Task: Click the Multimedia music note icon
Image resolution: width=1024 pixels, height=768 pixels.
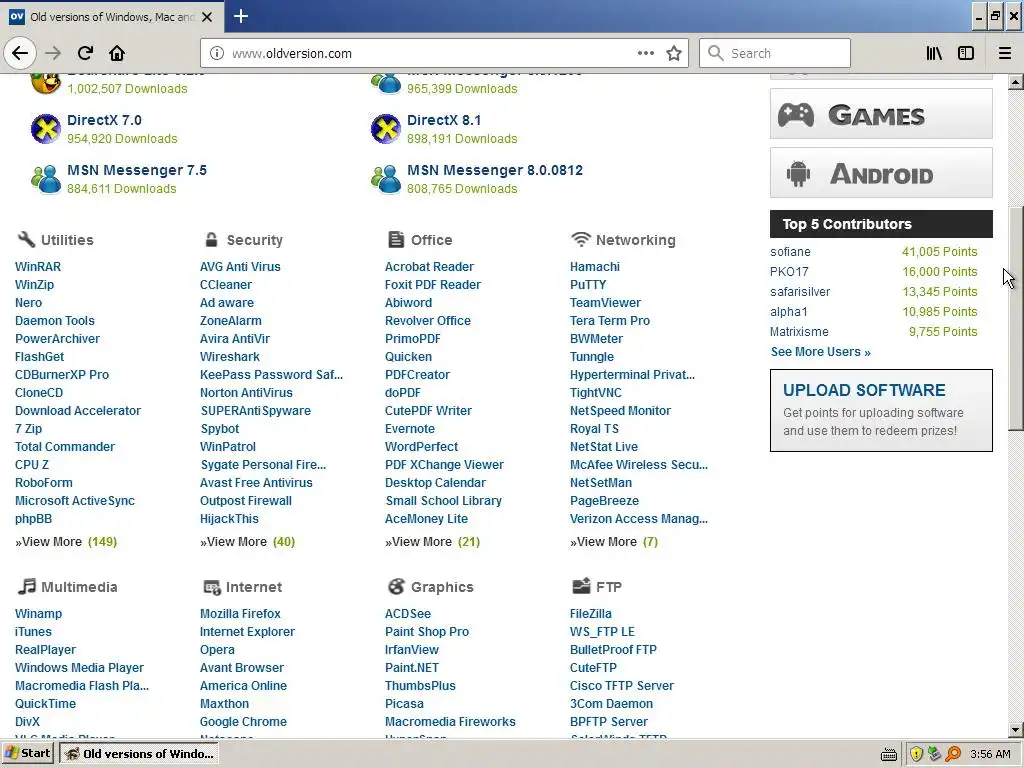Action: point(26,586)
